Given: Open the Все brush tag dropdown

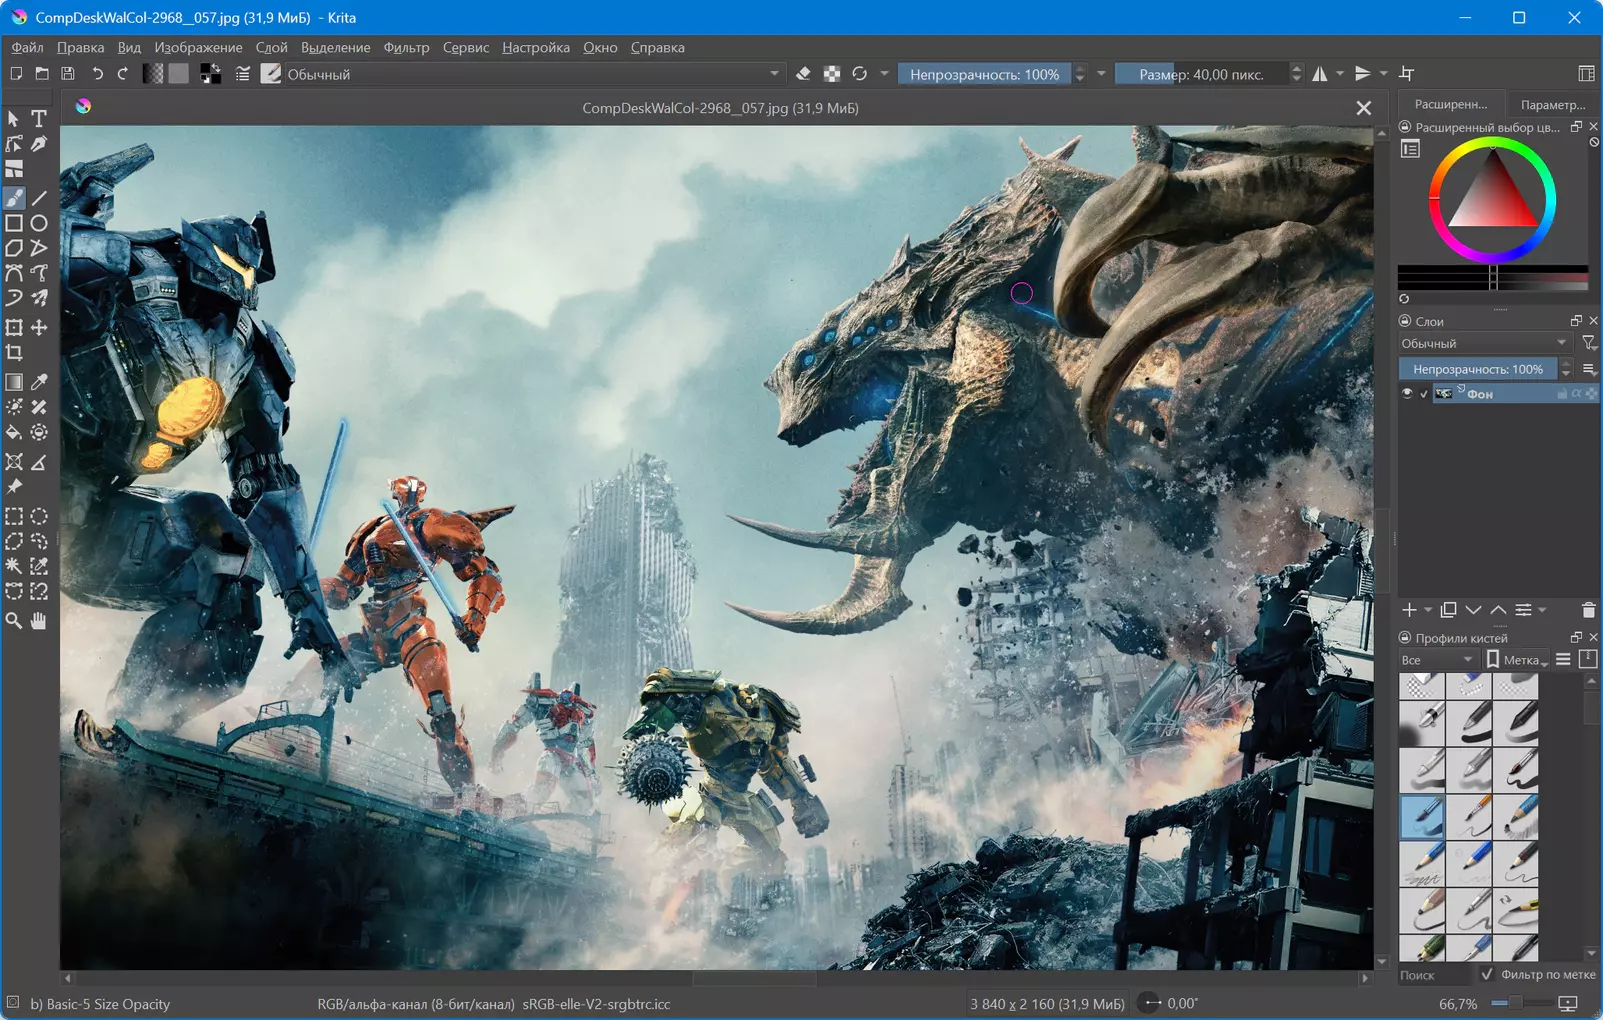Looking at the screenshot, I should (x=1437, y=660).
